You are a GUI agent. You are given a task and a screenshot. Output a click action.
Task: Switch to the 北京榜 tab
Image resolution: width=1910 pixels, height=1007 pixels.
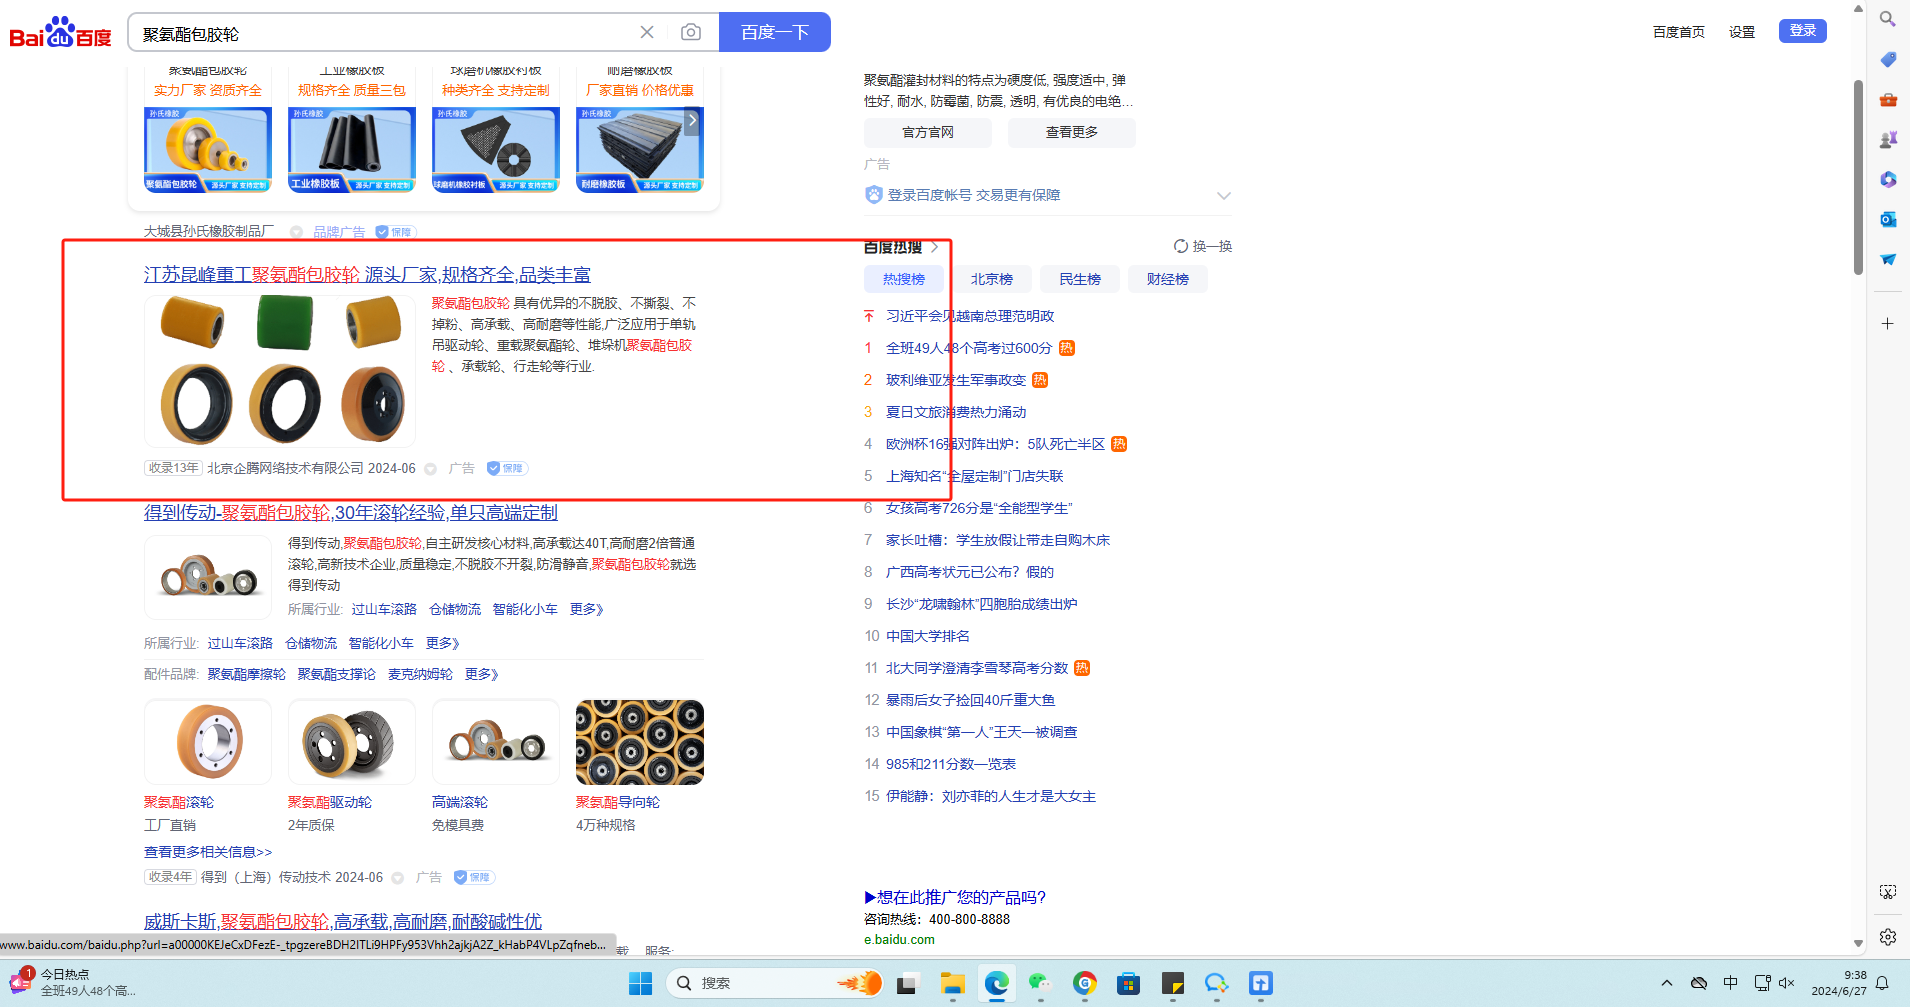[992, 279]
